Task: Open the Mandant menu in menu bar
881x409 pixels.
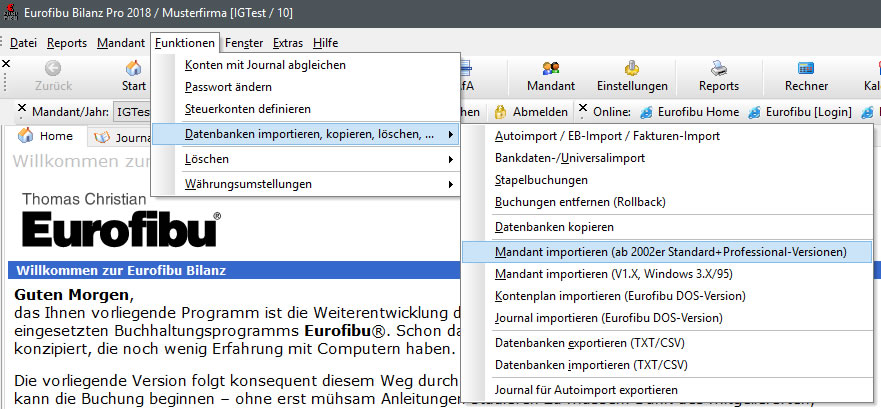Action: [x=121, y=43]
